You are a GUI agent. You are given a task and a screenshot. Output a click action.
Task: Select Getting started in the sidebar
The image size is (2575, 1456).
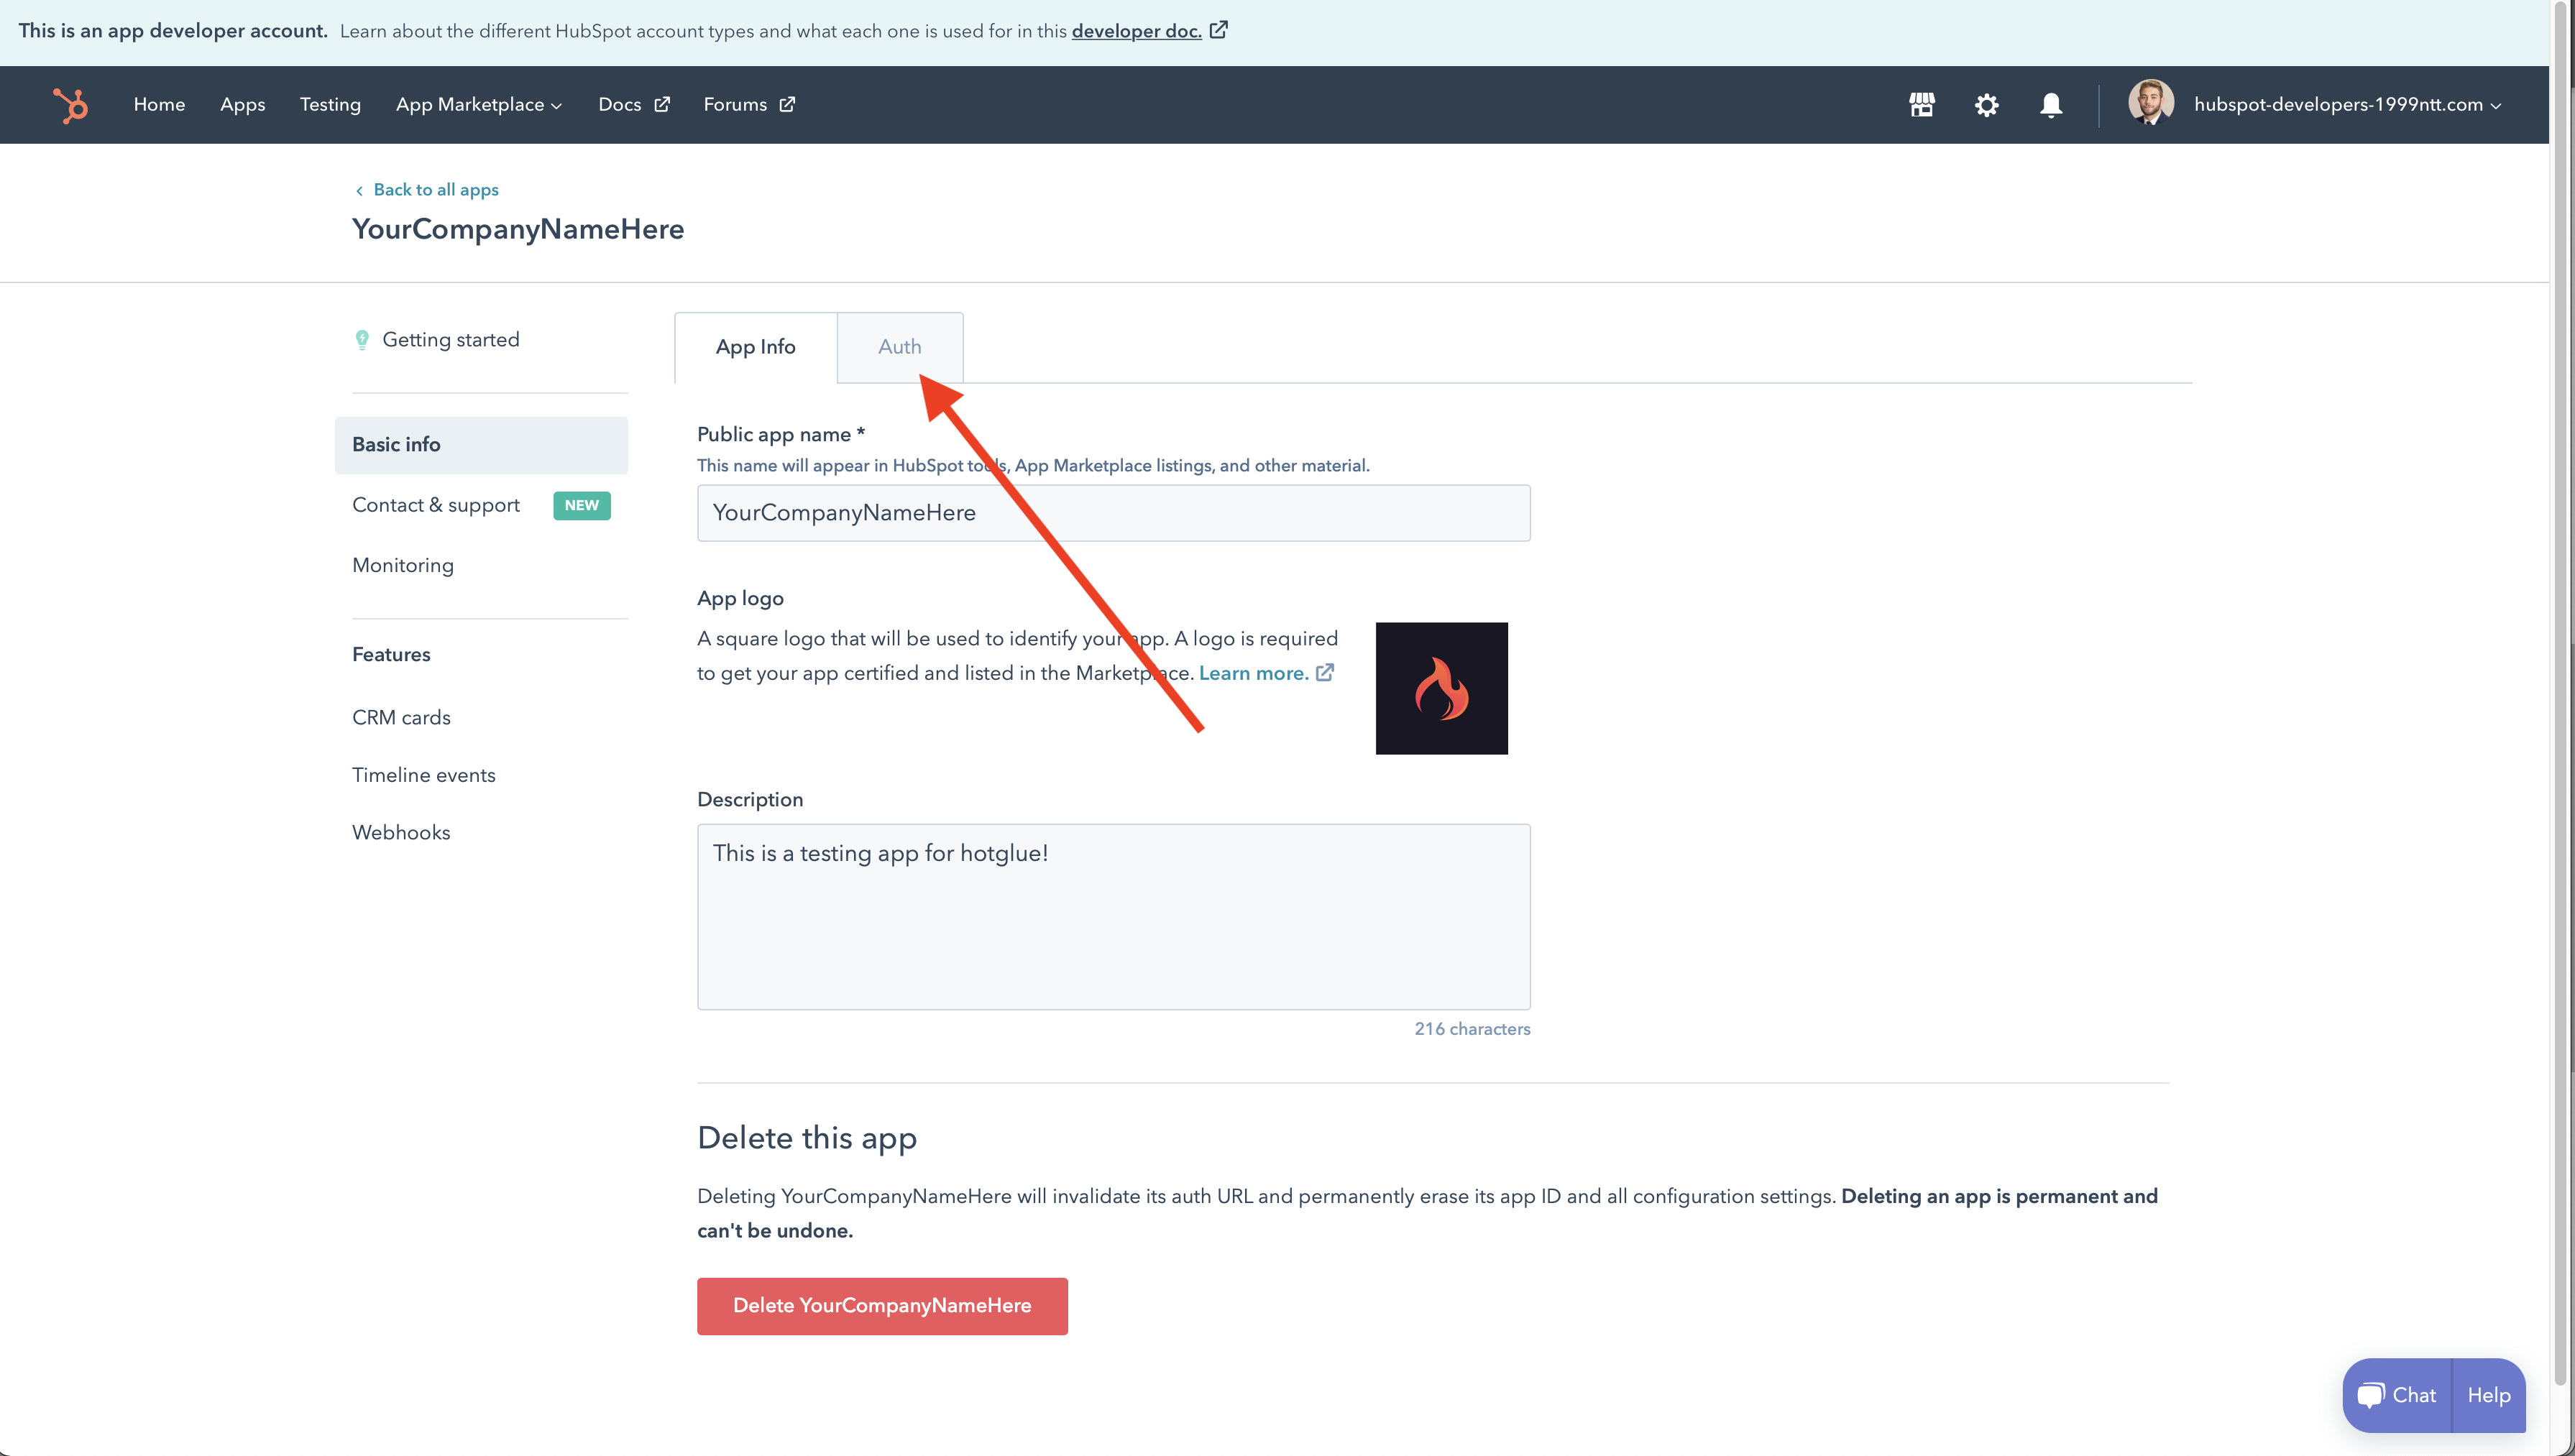(x=450, y=340)
